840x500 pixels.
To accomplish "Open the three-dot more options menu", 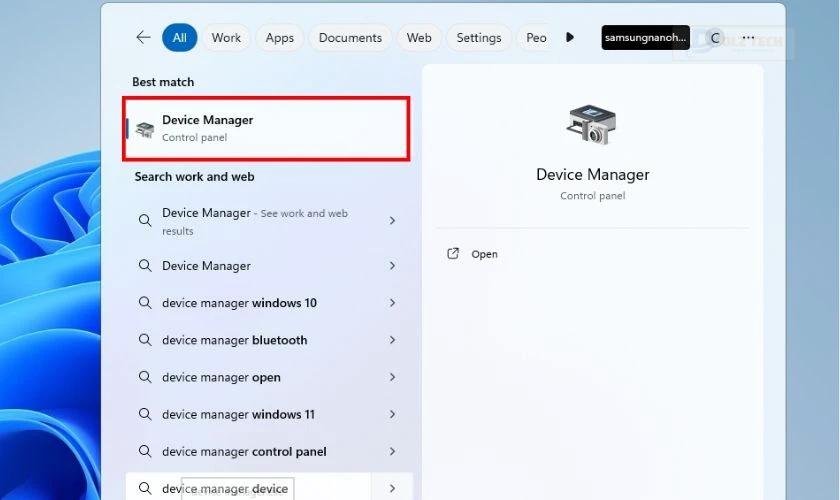I will click(x=748, y=38).
